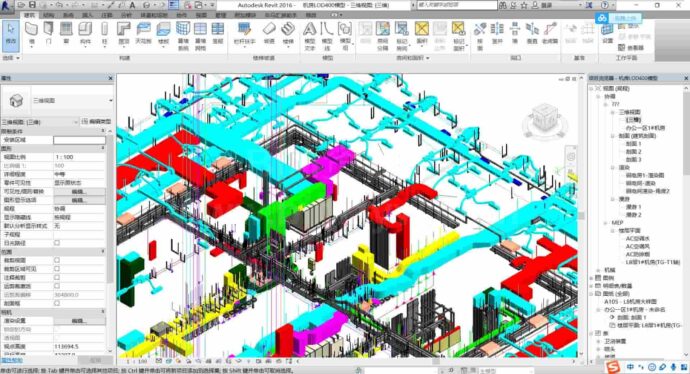The width and height of the screenshot is (690, 374).
Task: Select the Ceiling (天花板) tool
Action: [x=143, y=33]
